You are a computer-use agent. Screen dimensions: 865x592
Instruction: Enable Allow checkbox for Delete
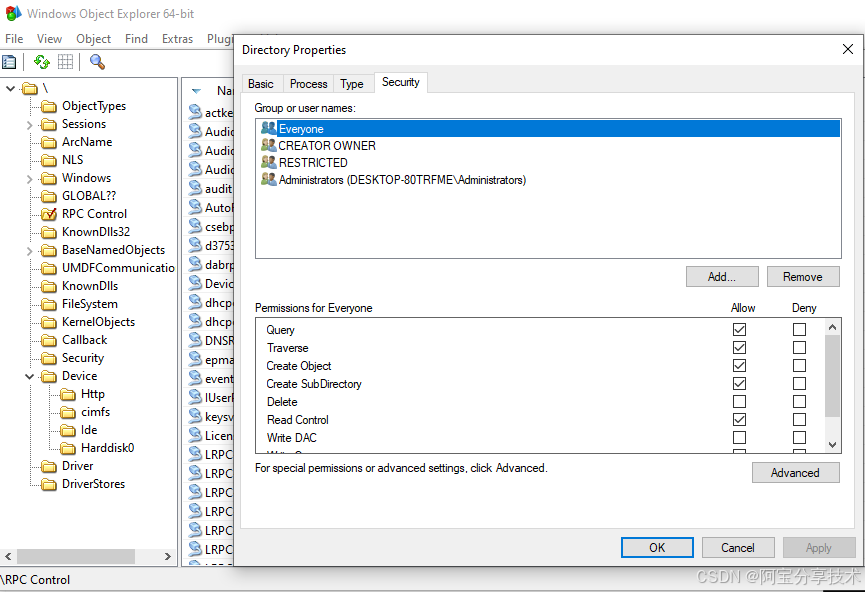coord(739,401)
